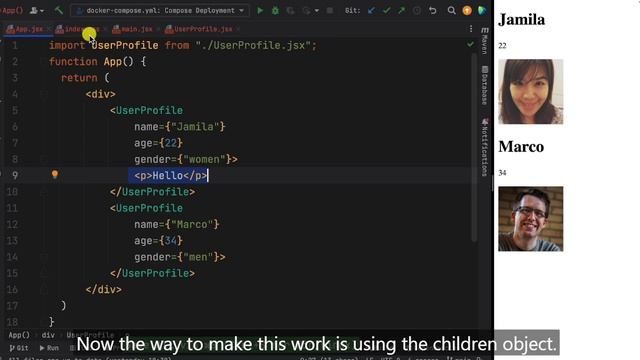Open the Run tool window at bottom
Viewport: 640px width, 360px height.
pyautogui.click(x=49, y=348)
